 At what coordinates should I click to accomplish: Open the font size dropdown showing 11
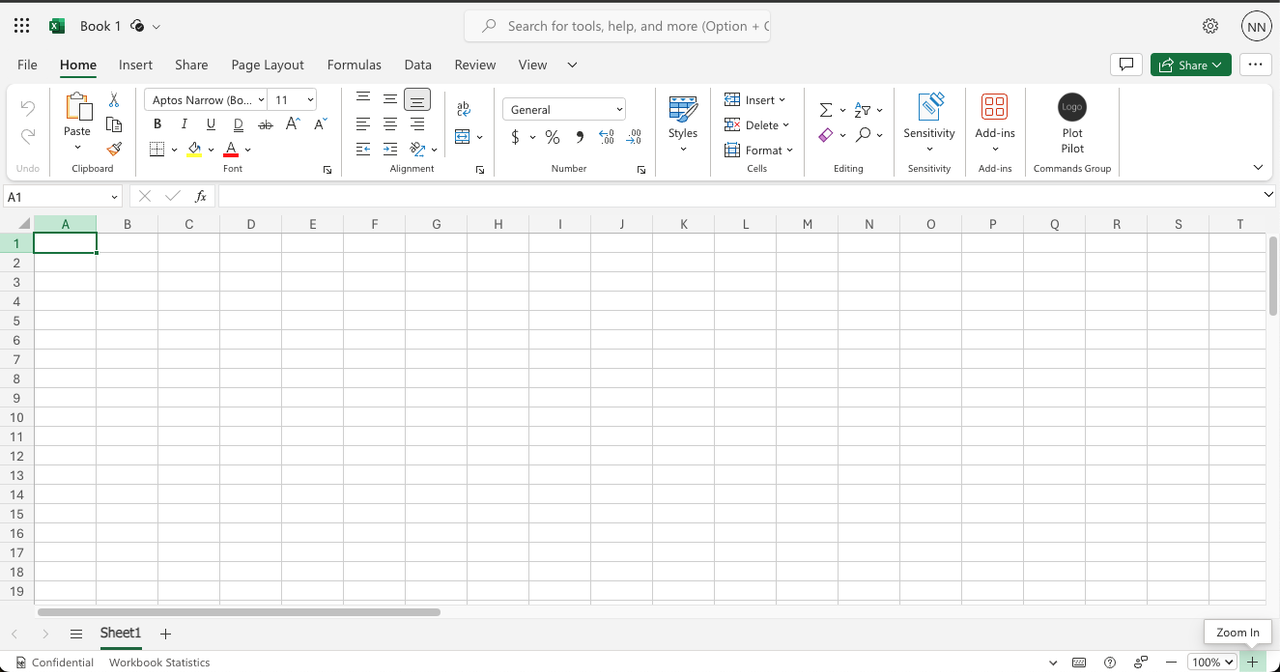311,100
